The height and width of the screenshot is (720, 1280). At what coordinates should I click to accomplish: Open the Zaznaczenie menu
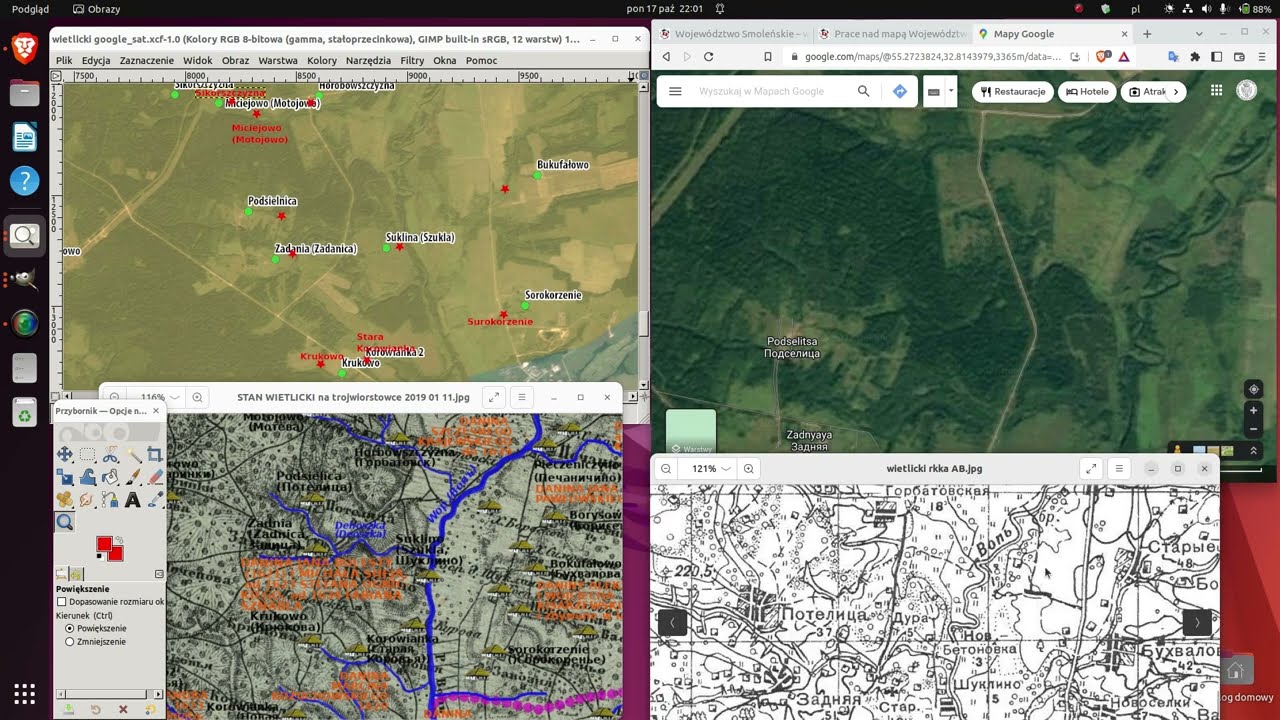click(147, 60)
